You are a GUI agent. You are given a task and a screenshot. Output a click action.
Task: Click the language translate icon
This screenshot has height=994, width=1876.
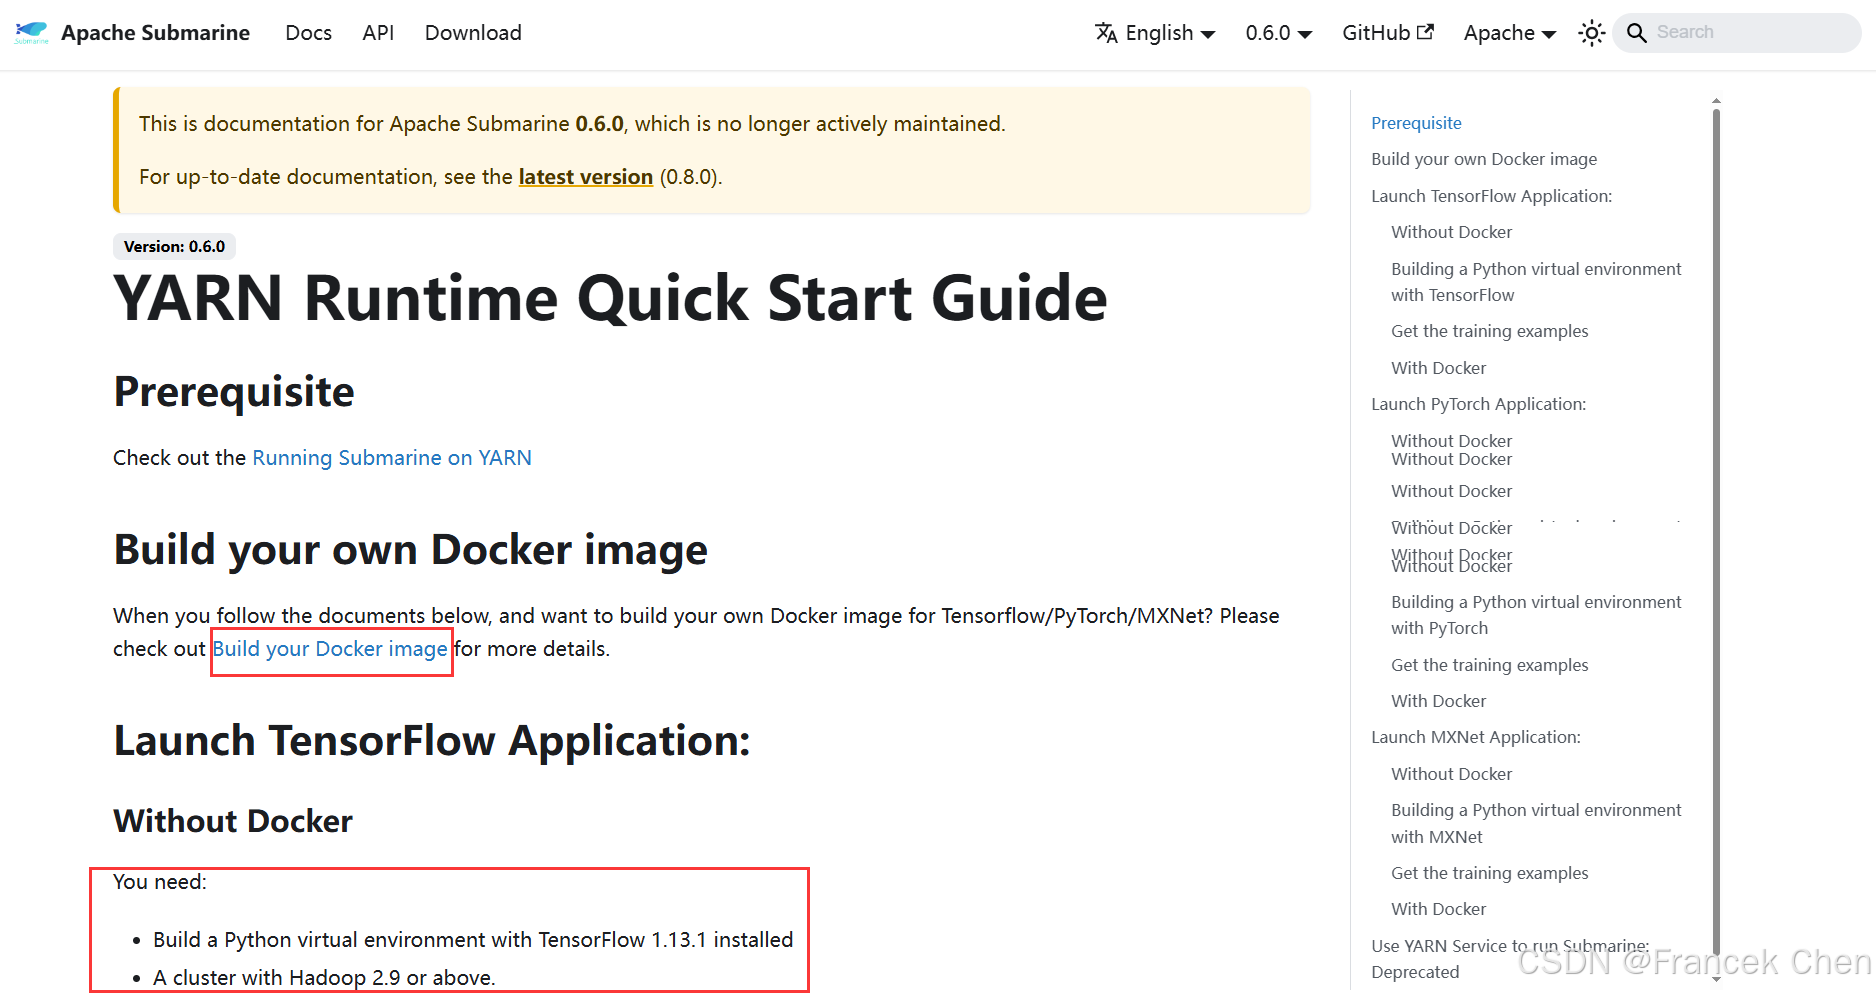pos(1106,33)
